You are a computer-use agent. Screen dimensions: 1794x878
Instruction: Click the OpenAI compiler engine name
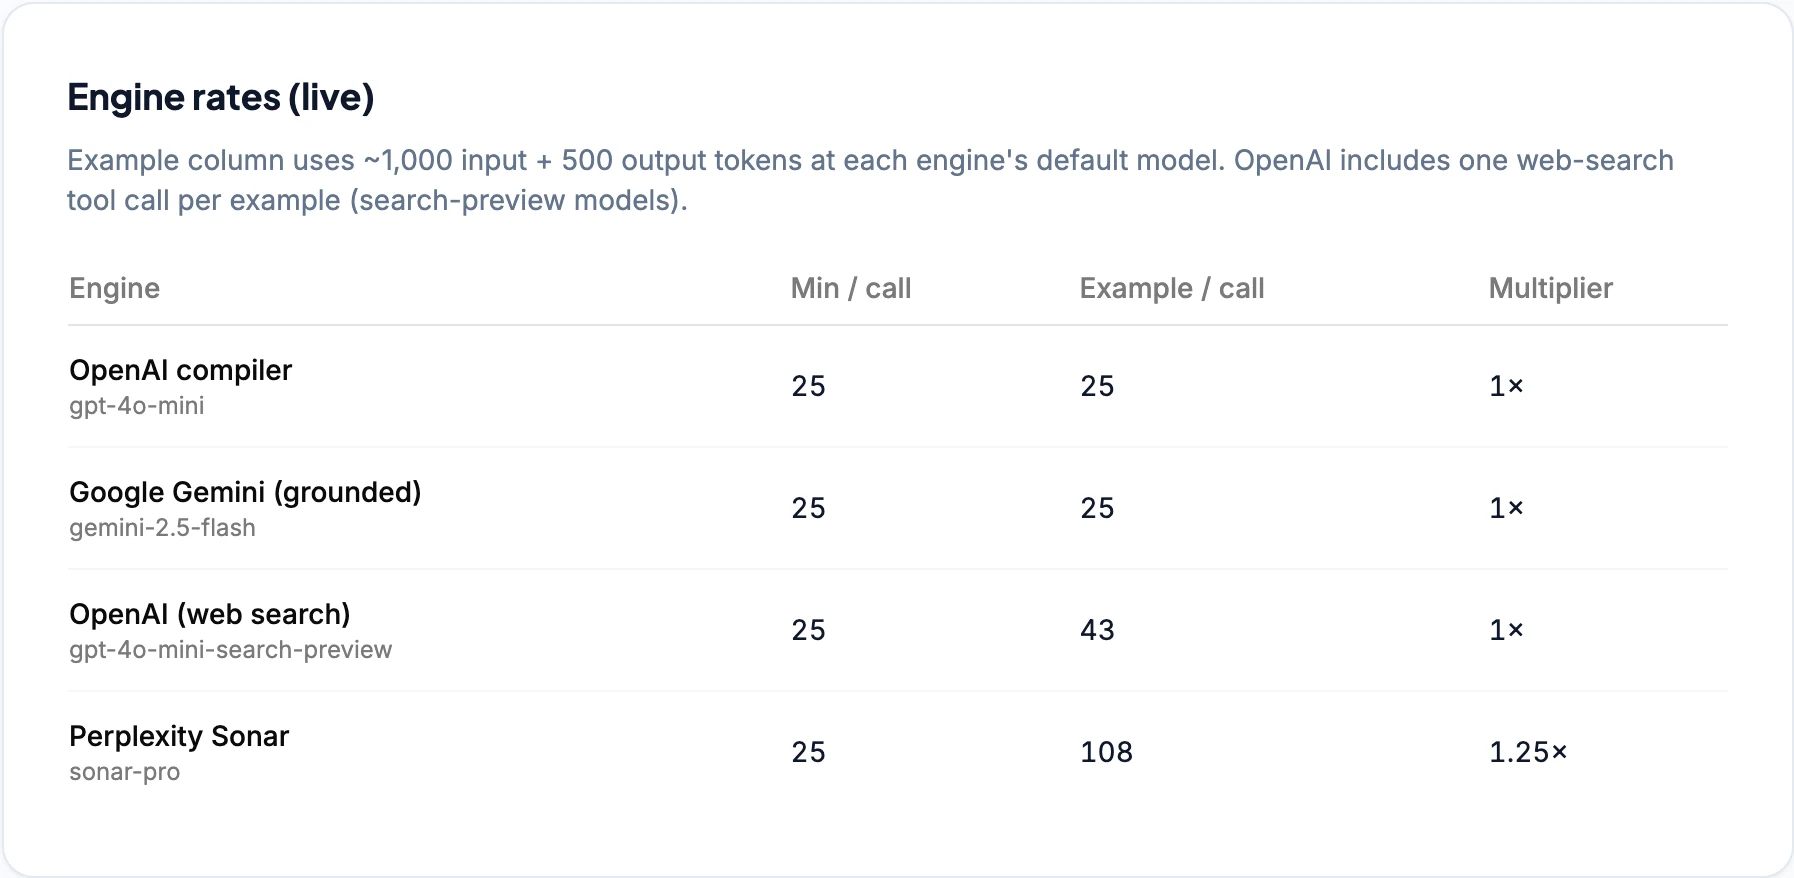coord(181,371)
